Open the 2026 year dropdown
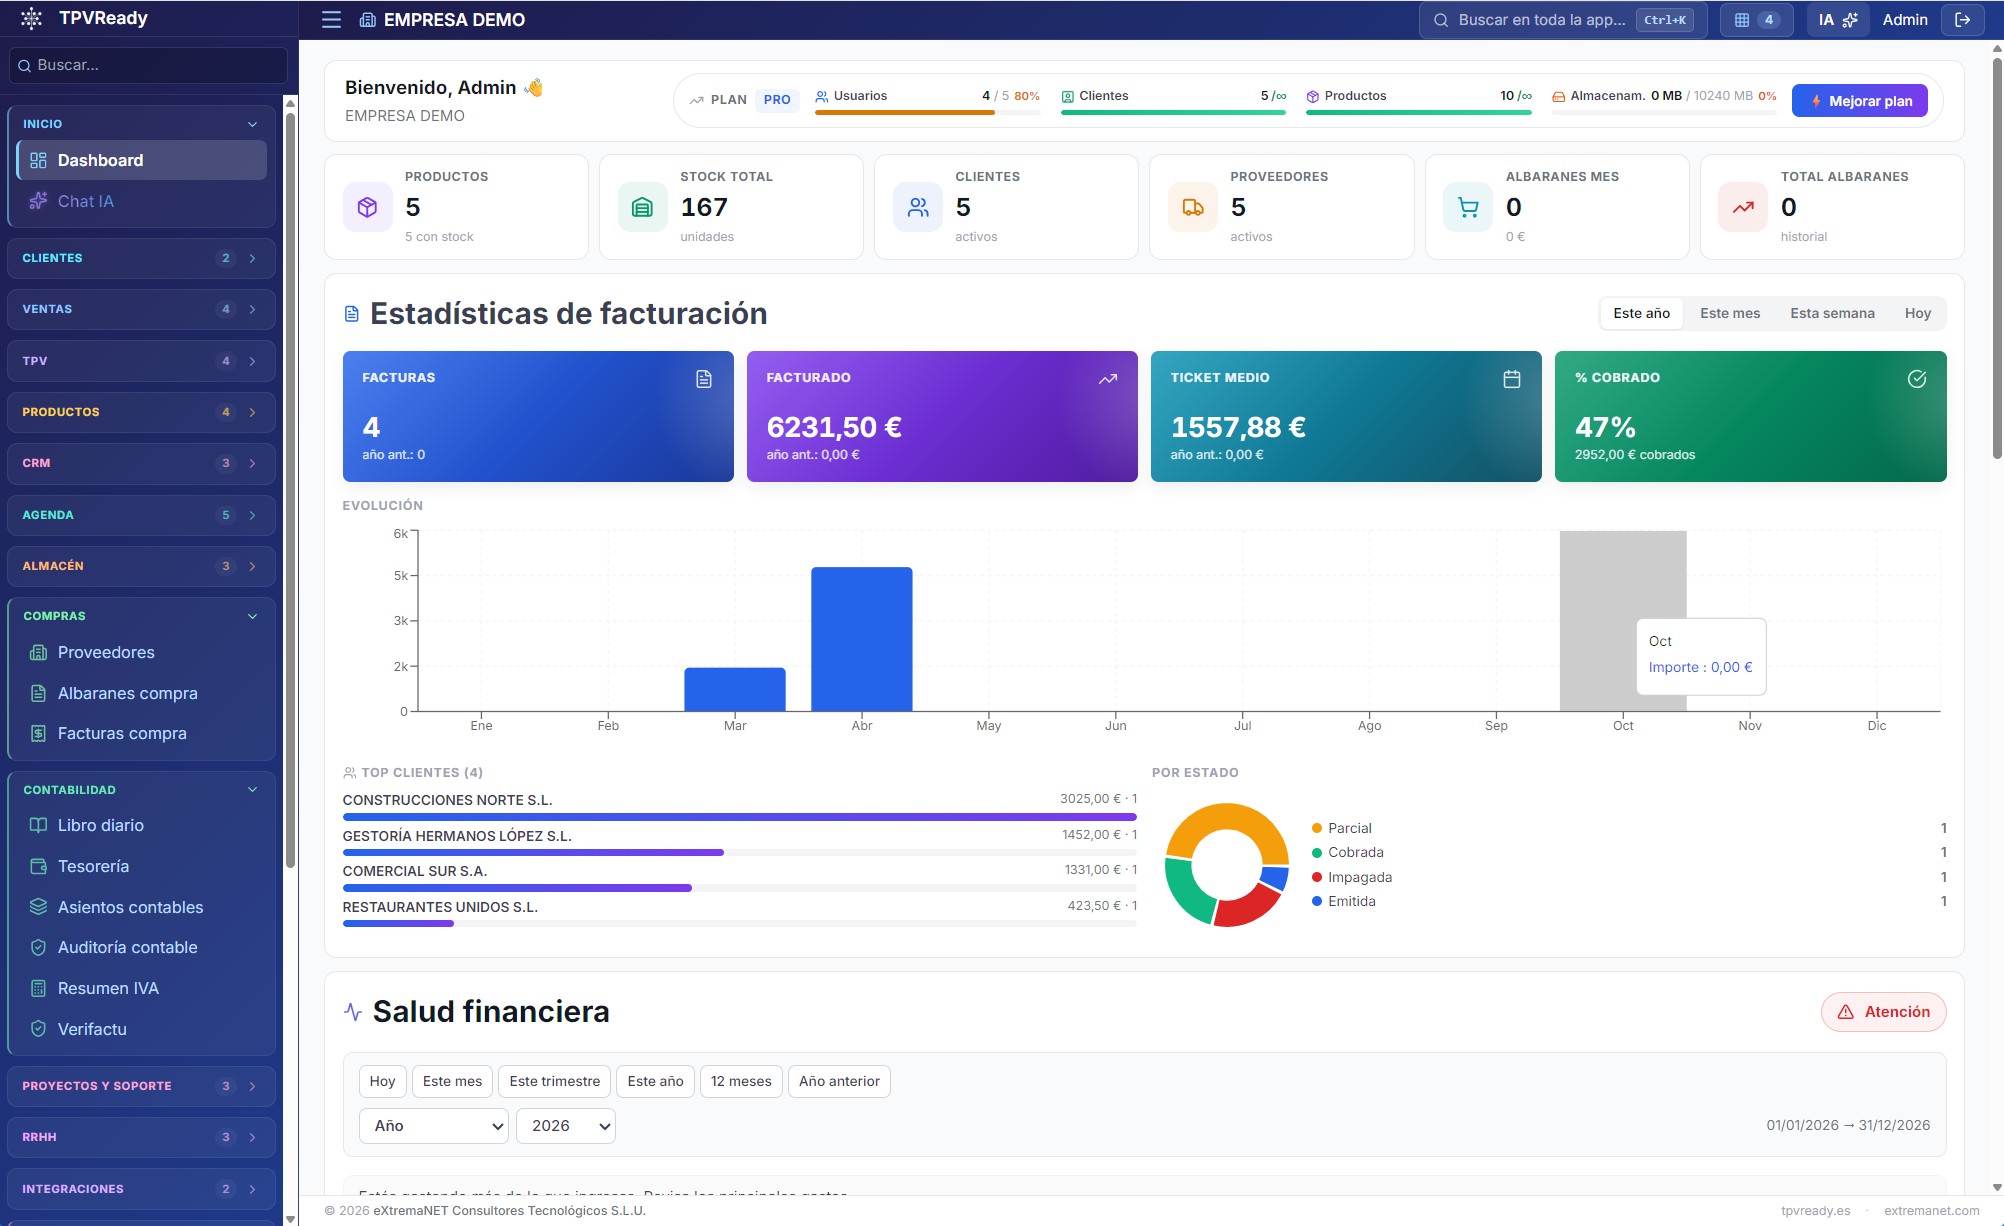 pyautogui.click(x=566, y=1126)
